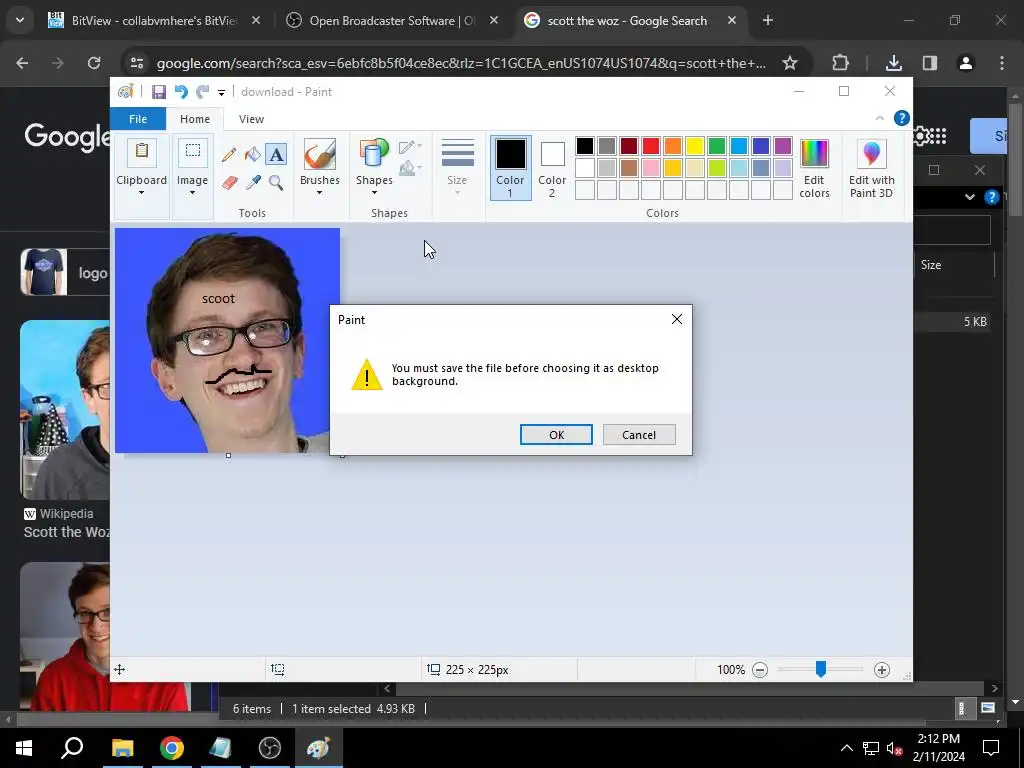The image size is (1024, 768).
Task: Open the Customize Quick Access Toolbar arrow
Action: (221, 93)
